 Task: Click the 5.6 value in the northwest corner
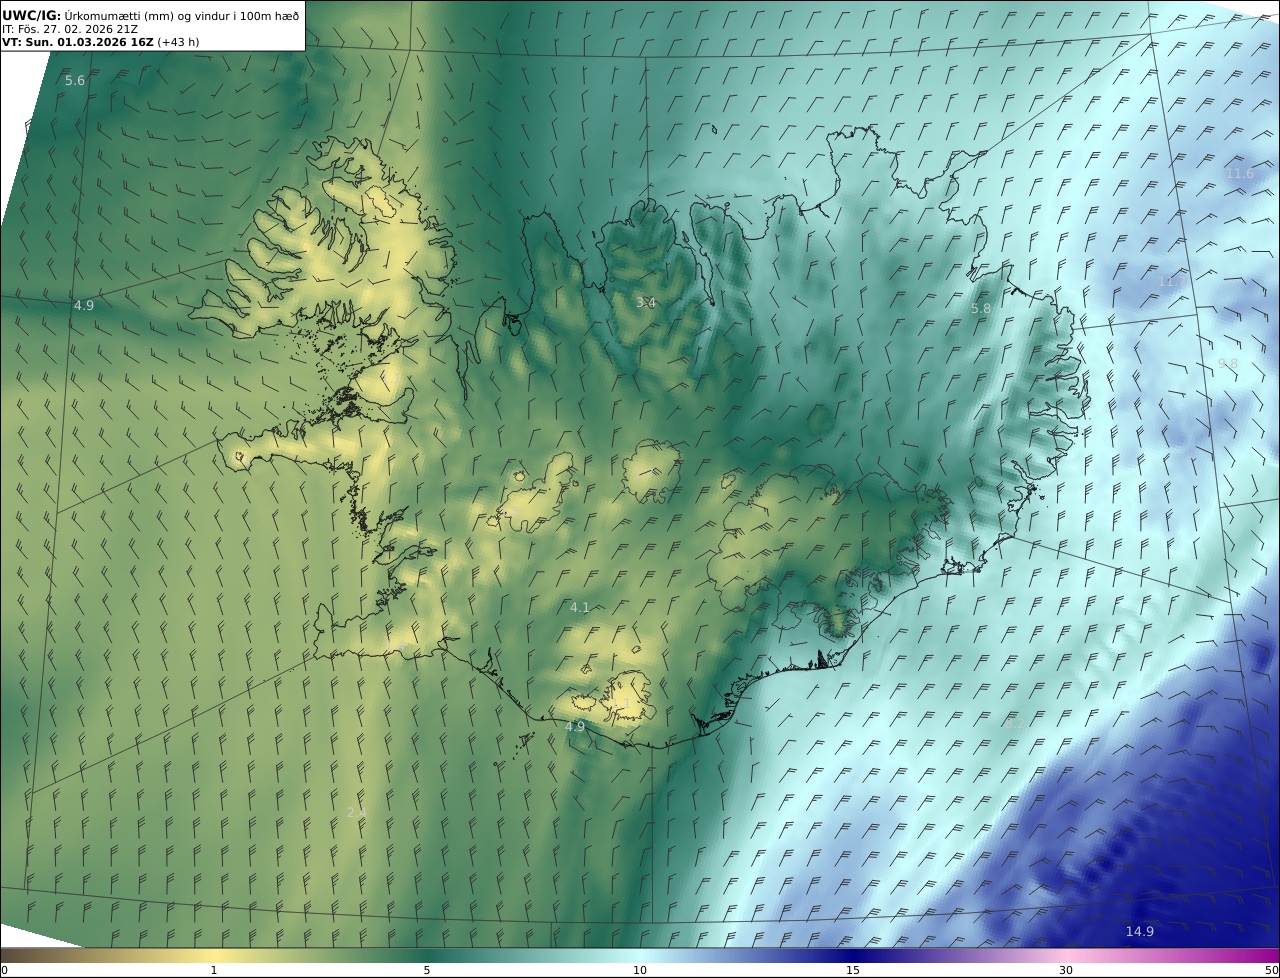point(75,80)
